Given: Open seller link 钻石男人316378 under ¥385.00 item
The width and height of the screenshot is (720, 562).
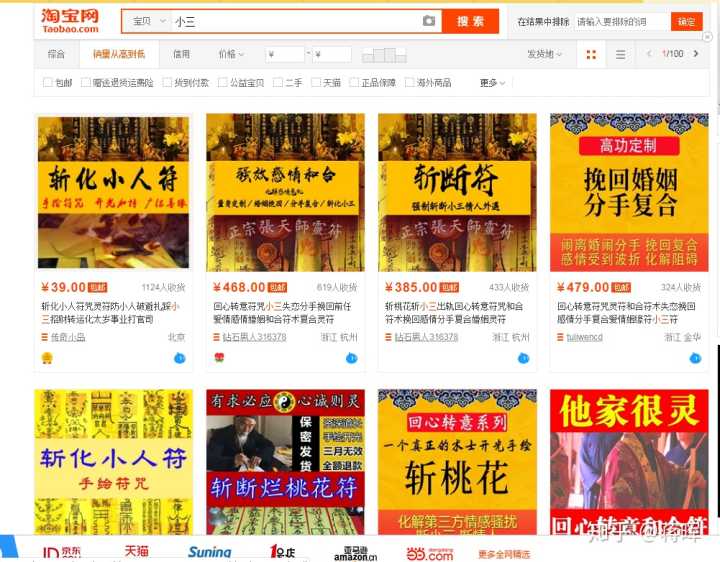Looking at the screenshot, I should pyautogui.click(x=426, y=337).
